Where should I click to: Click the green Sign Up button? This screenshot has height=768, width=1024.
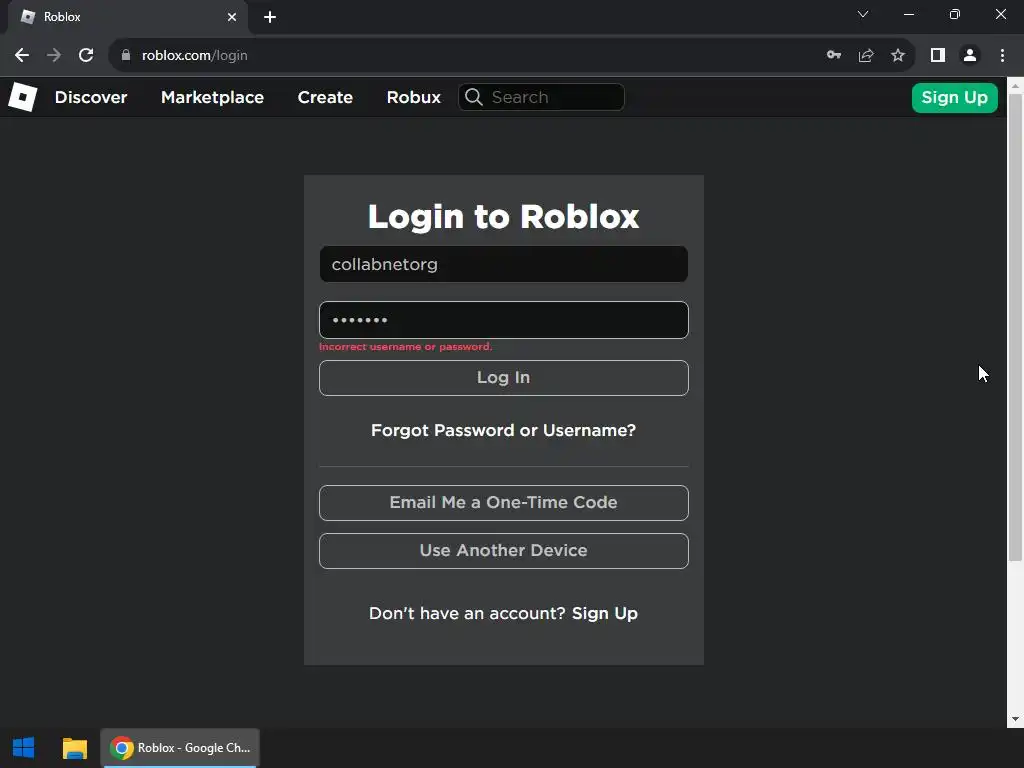[954, 97]
